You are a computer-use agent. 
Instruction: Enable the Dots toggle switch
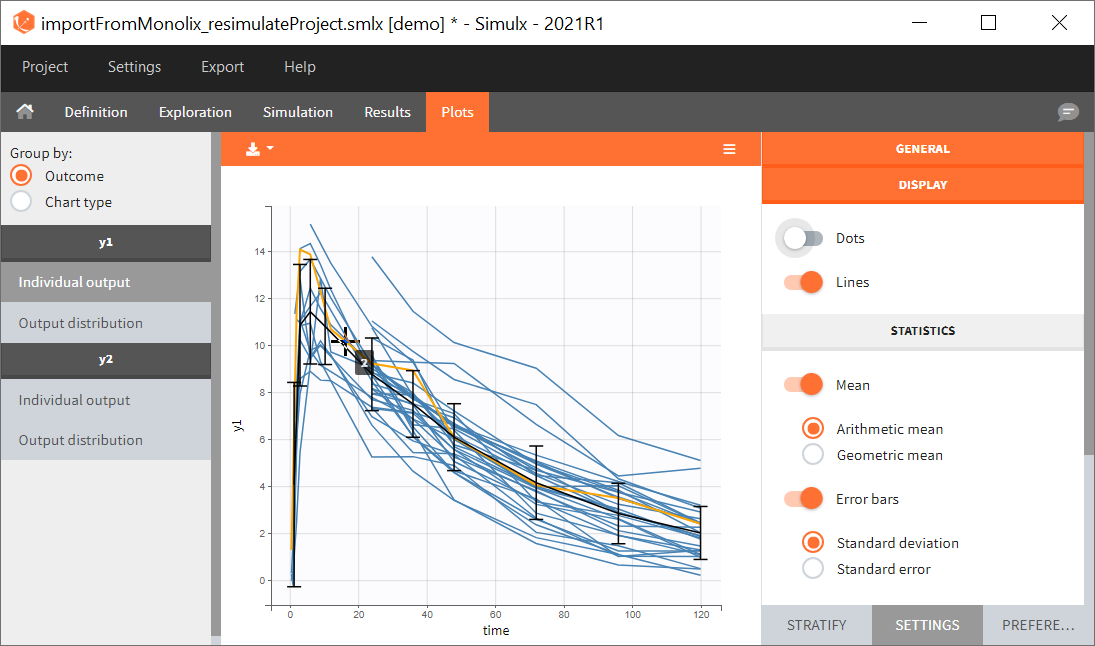(x=803, y=238)
